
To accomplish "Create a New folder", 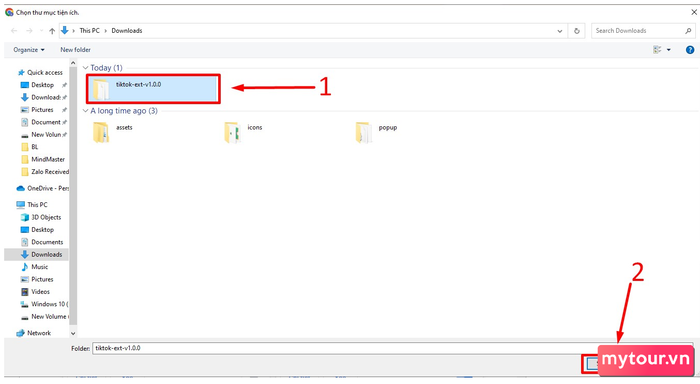I will coord(75,50).
